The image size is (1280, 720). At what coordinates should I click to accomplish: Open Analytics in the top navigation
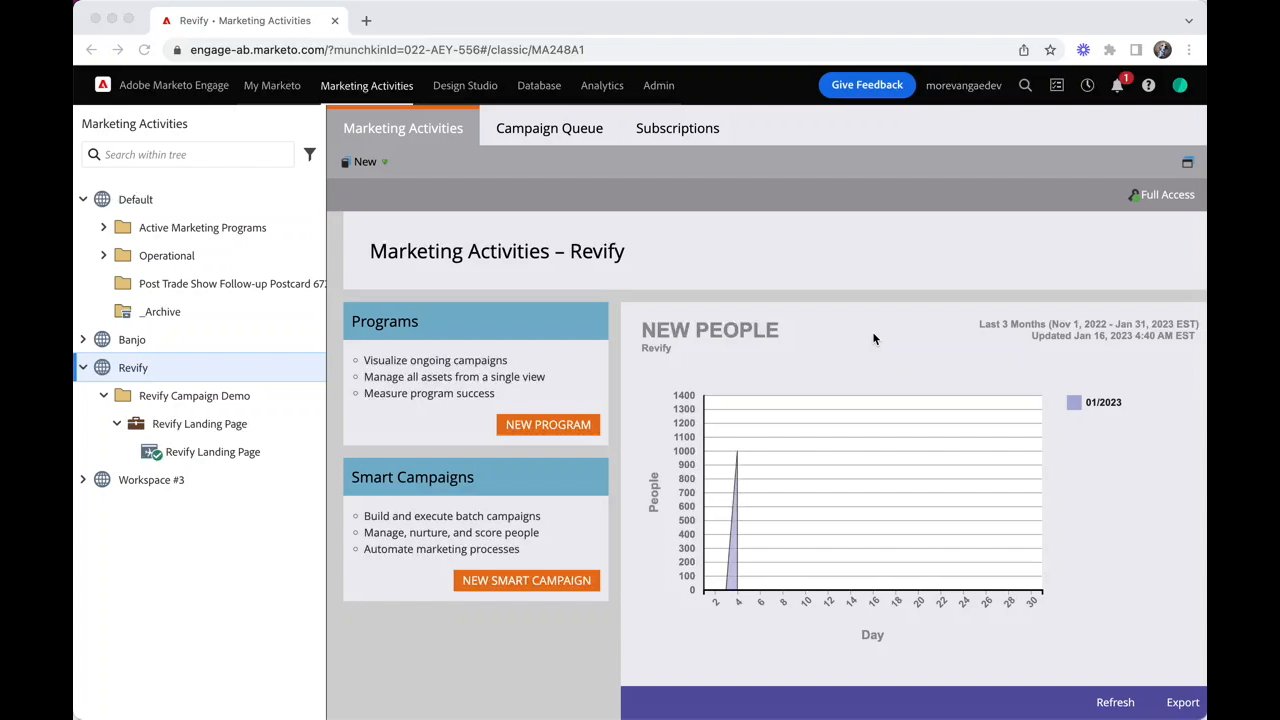click(602, 85)
